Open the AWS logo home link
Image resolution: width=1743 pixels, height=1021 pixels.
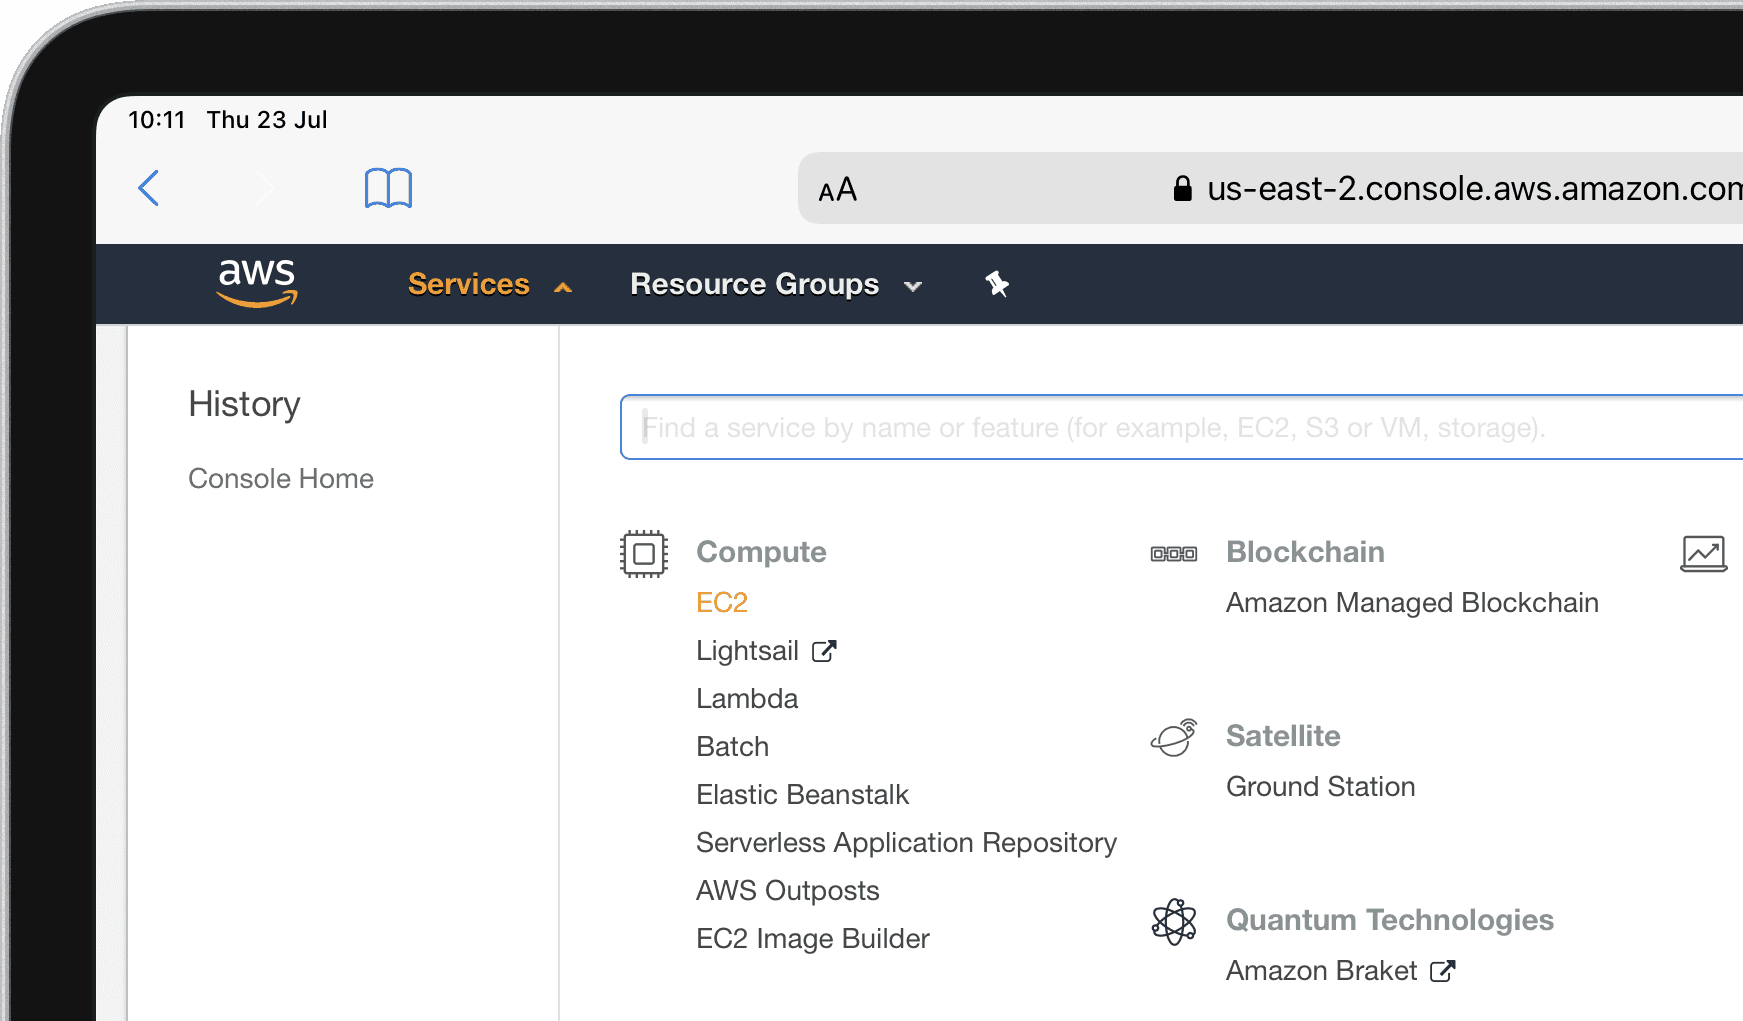257,283
